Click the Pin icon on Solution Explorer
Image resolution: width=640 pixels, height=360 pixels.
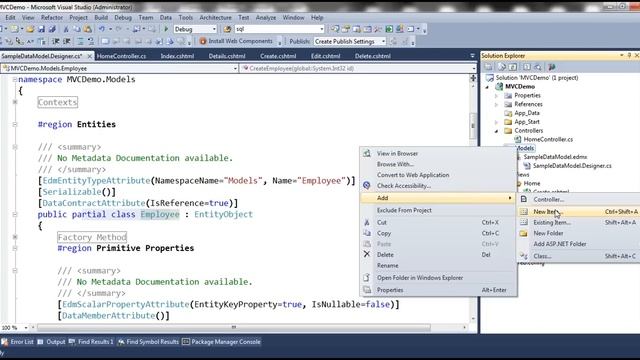coord(629,56)
